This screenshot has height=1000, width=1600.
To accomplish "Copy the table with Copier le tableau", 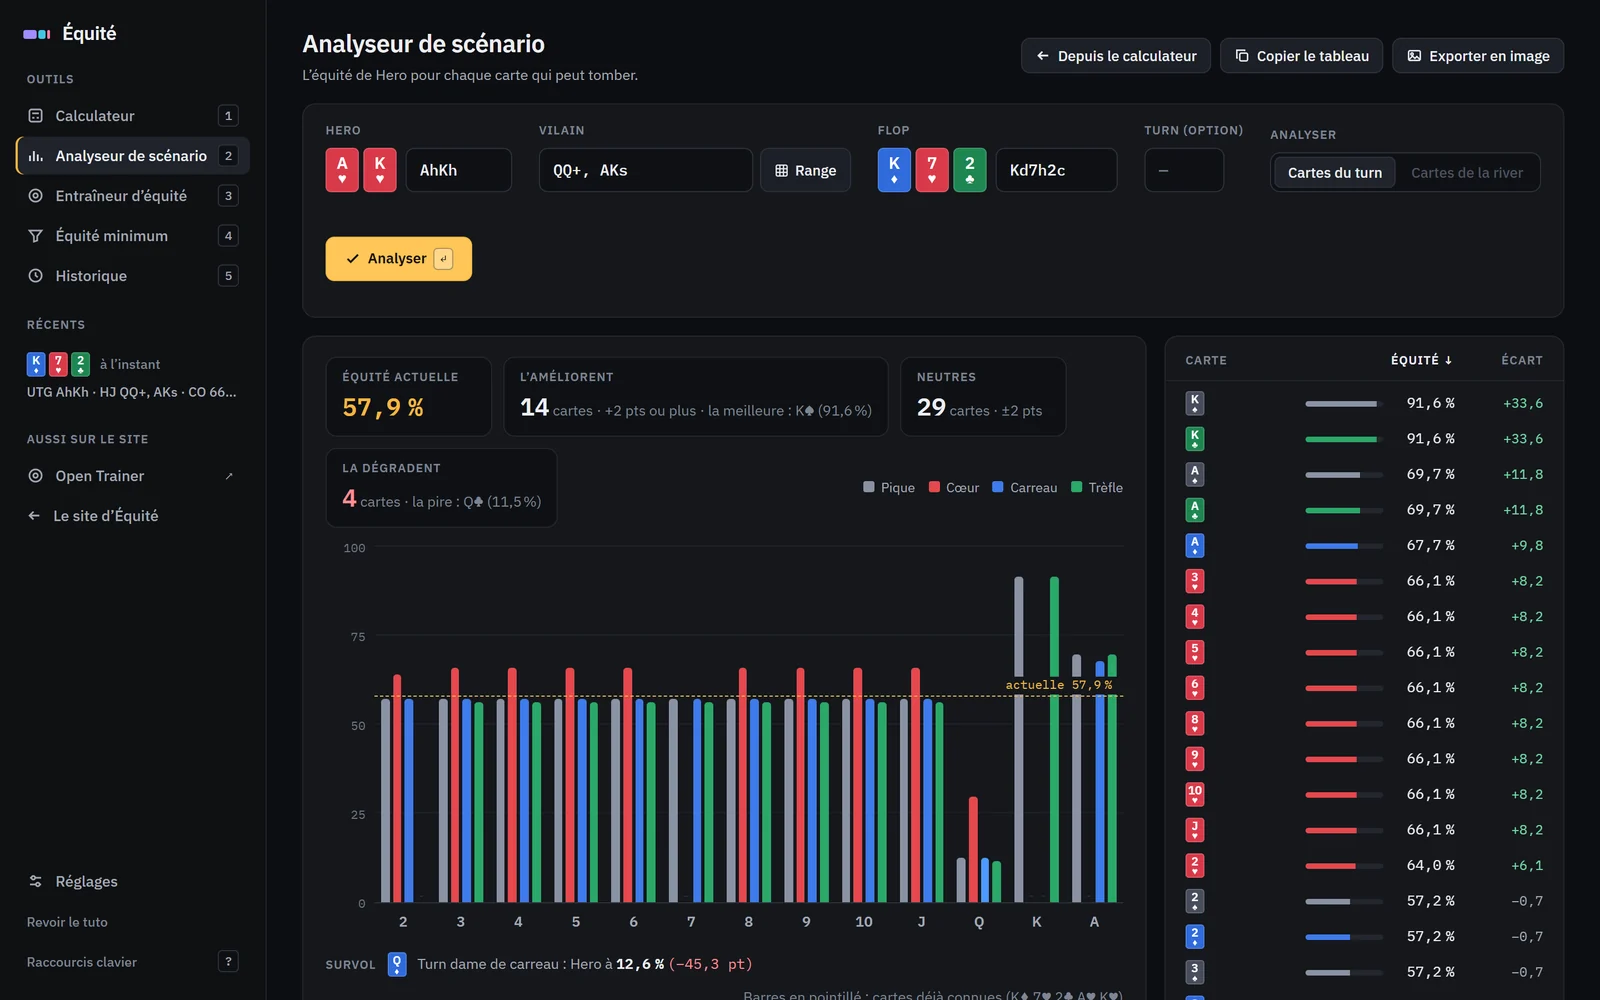I will [1301, 56].
